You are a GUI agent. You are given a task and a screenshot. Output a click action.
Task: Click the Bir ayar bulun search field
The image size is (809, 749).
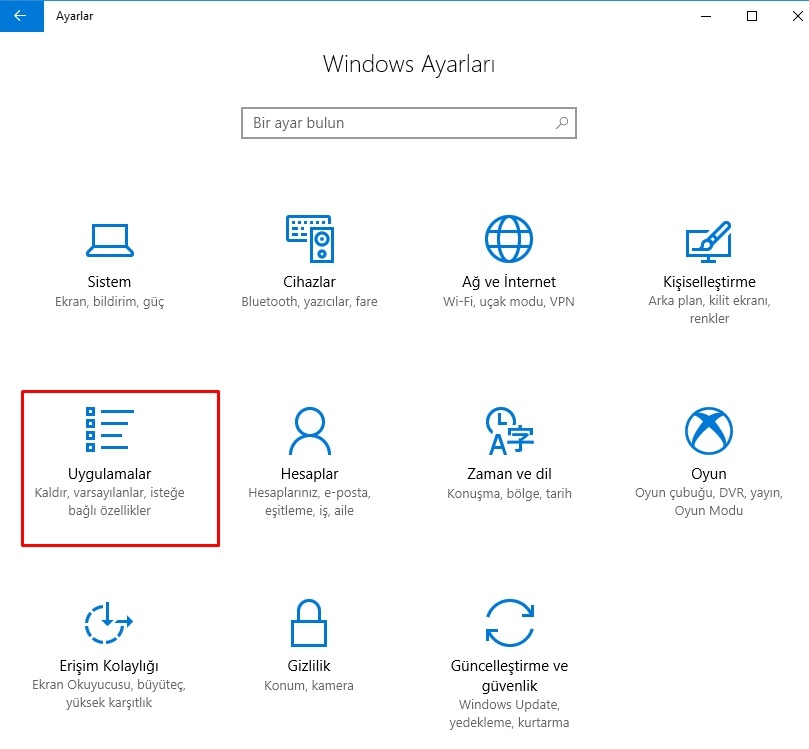(x=400, y=123)
